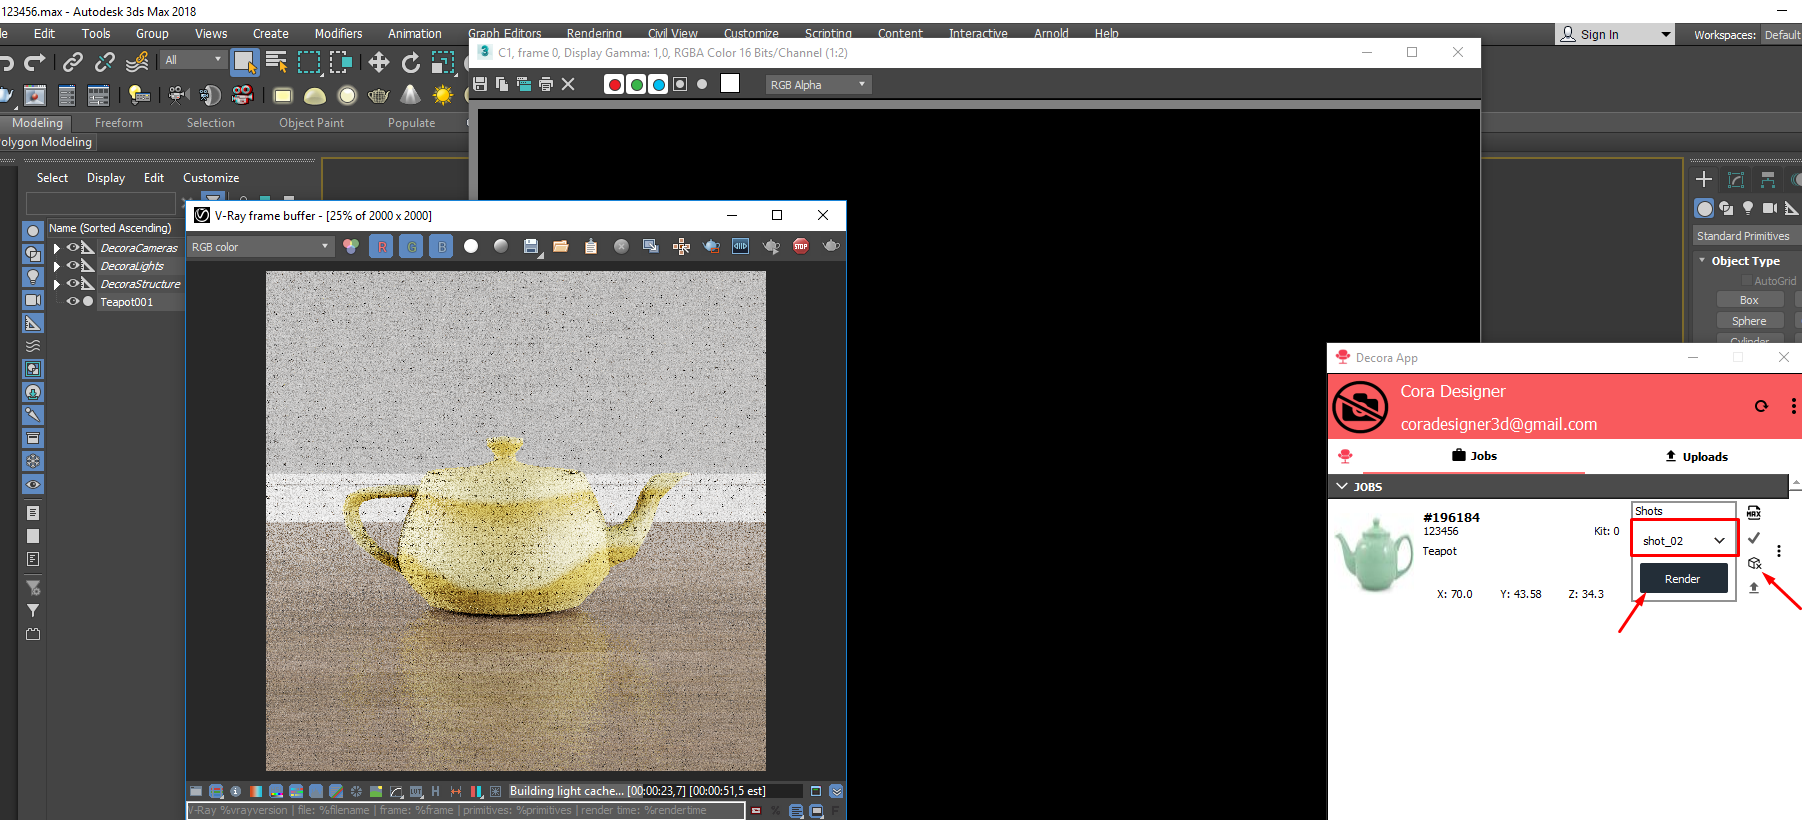Click the refresh icon in Decora header
The width and height of the screenshot is (1802, 820).
coord(1761,406)
